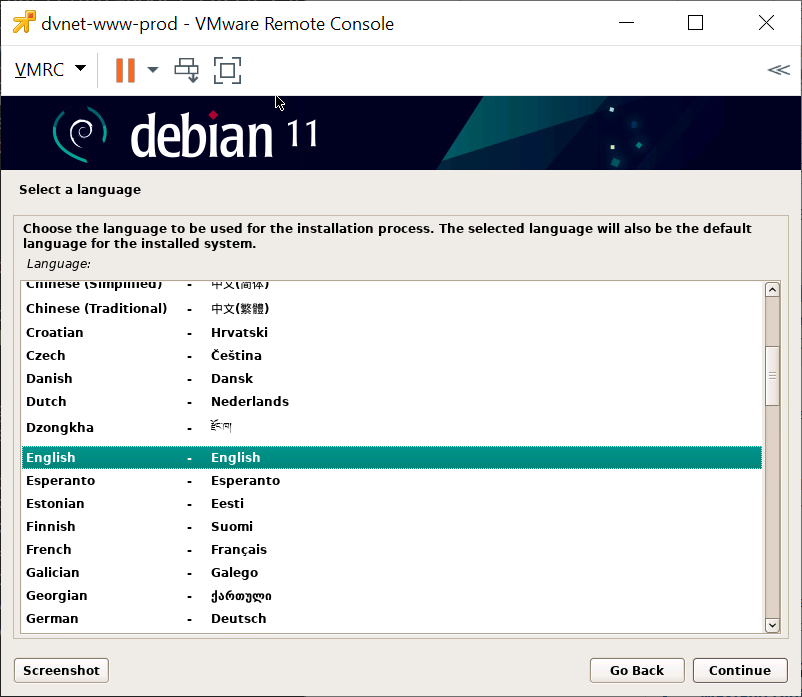Click the Screenshot button
The image size is (802, 697).
click(61, 670)
